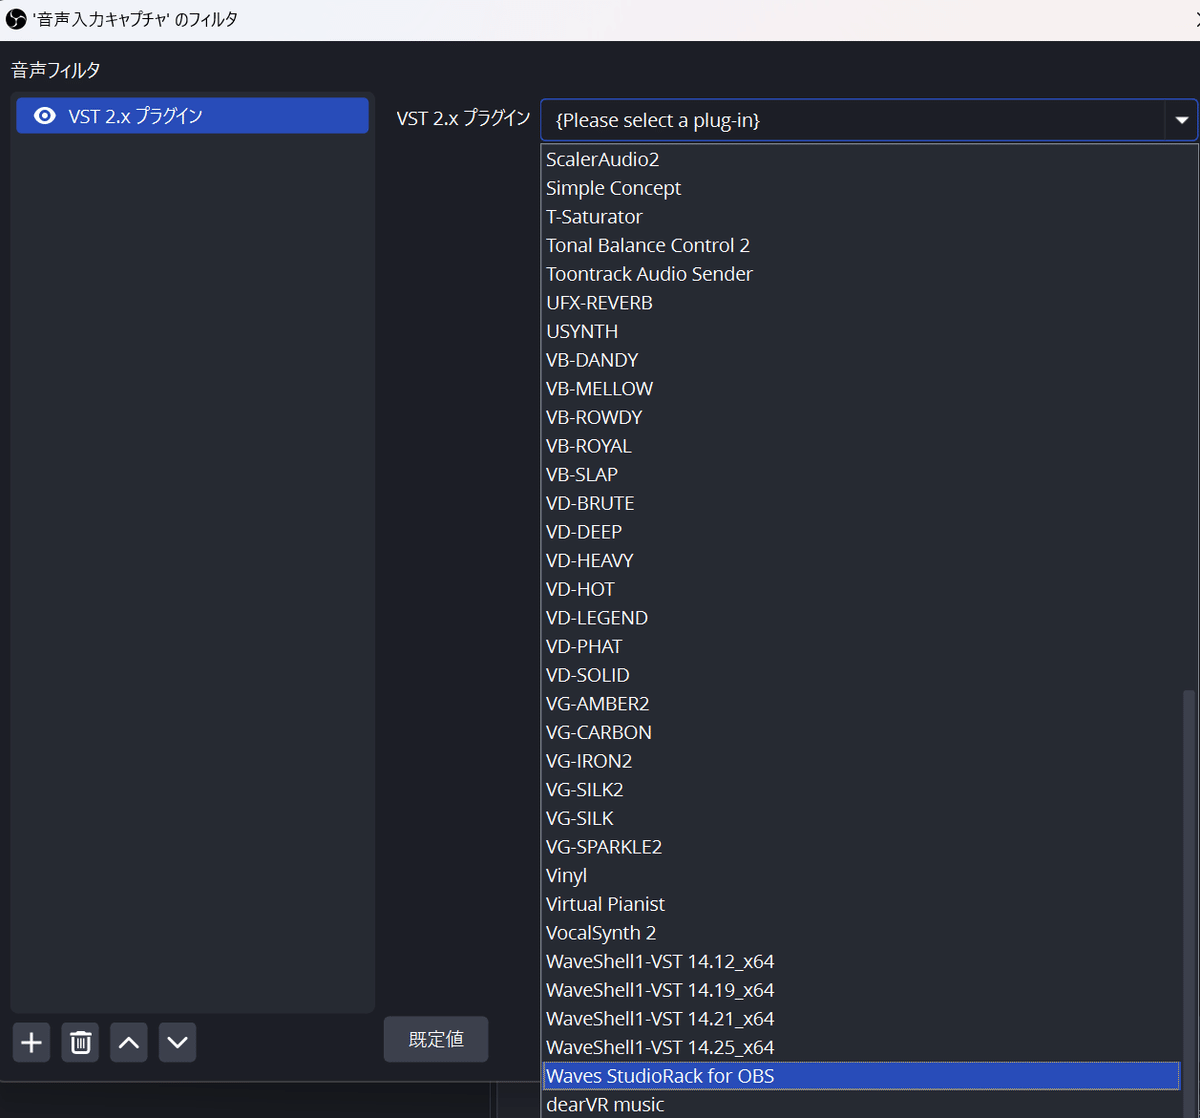Move filter down with down arrow icon
This screenshot has height=1118, width=1200.
[x=177, y=1043]
